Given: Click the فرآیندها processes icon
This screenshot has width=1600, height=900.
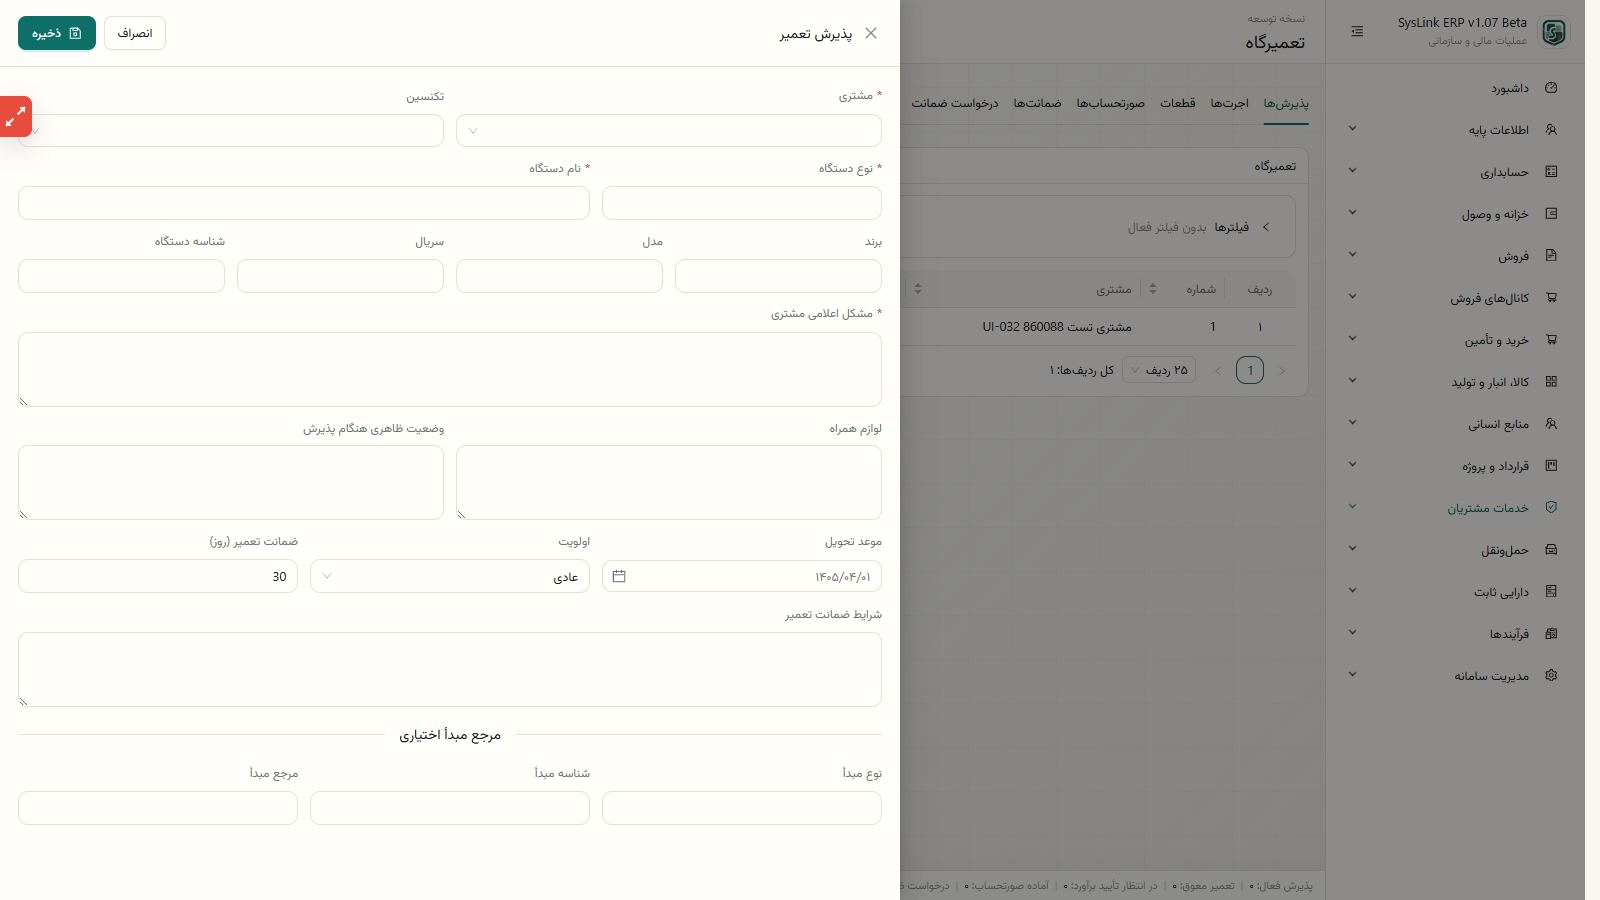Looking at the screenshot, I should 1551,634.
